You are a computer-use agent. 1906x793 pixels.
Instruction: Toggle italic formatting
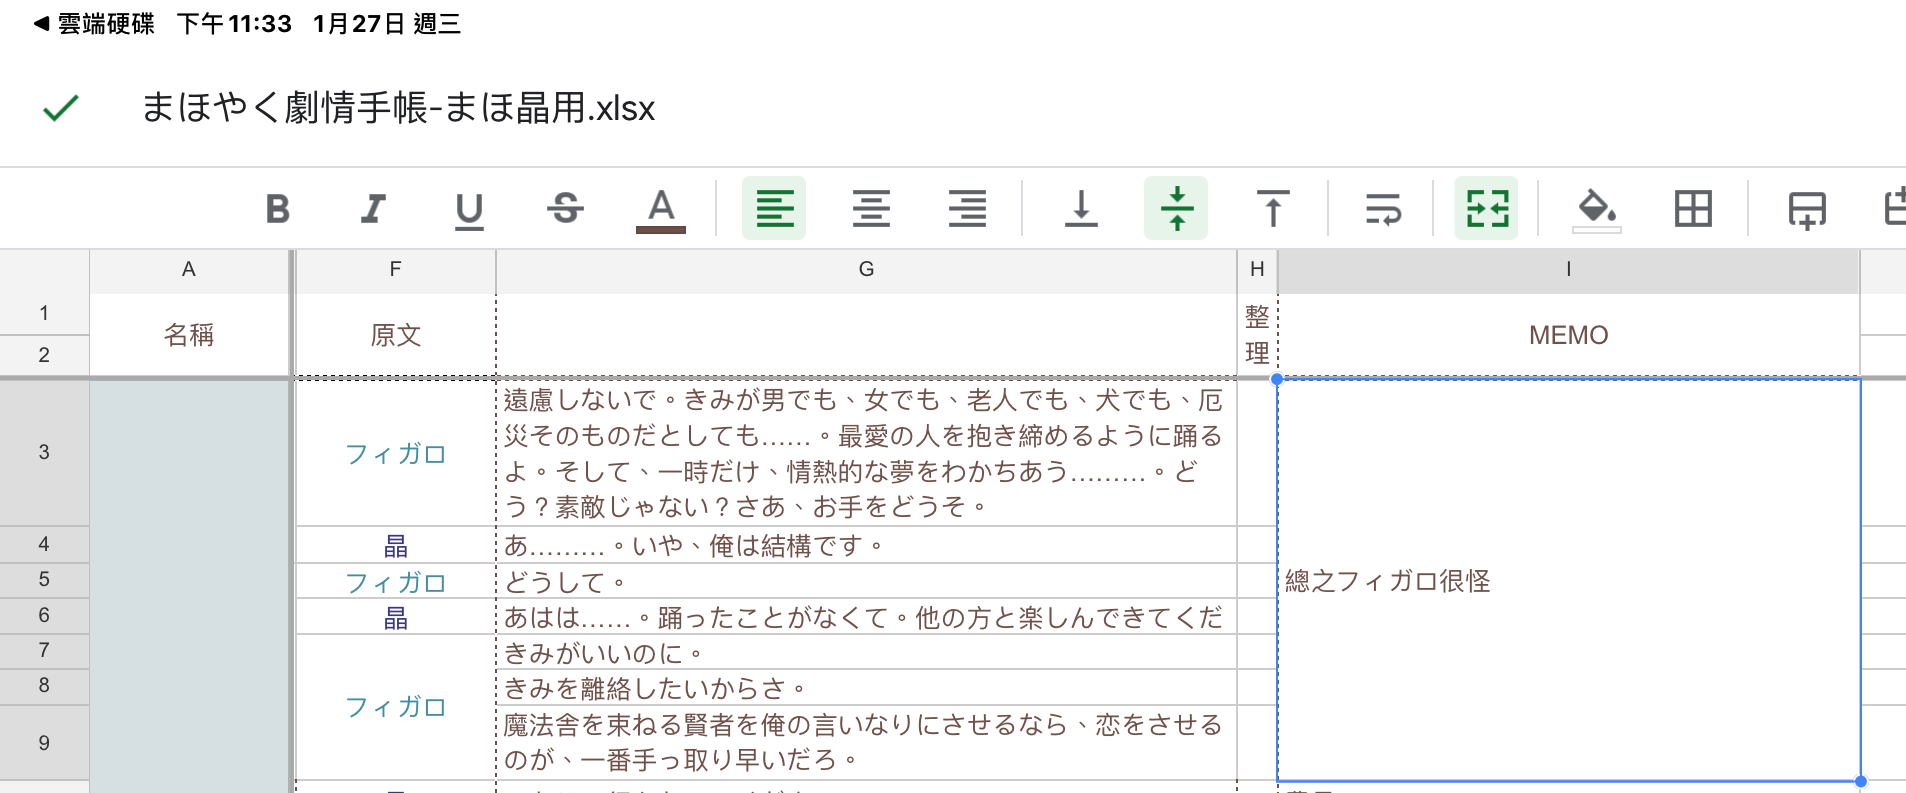(x=373, y=209)
